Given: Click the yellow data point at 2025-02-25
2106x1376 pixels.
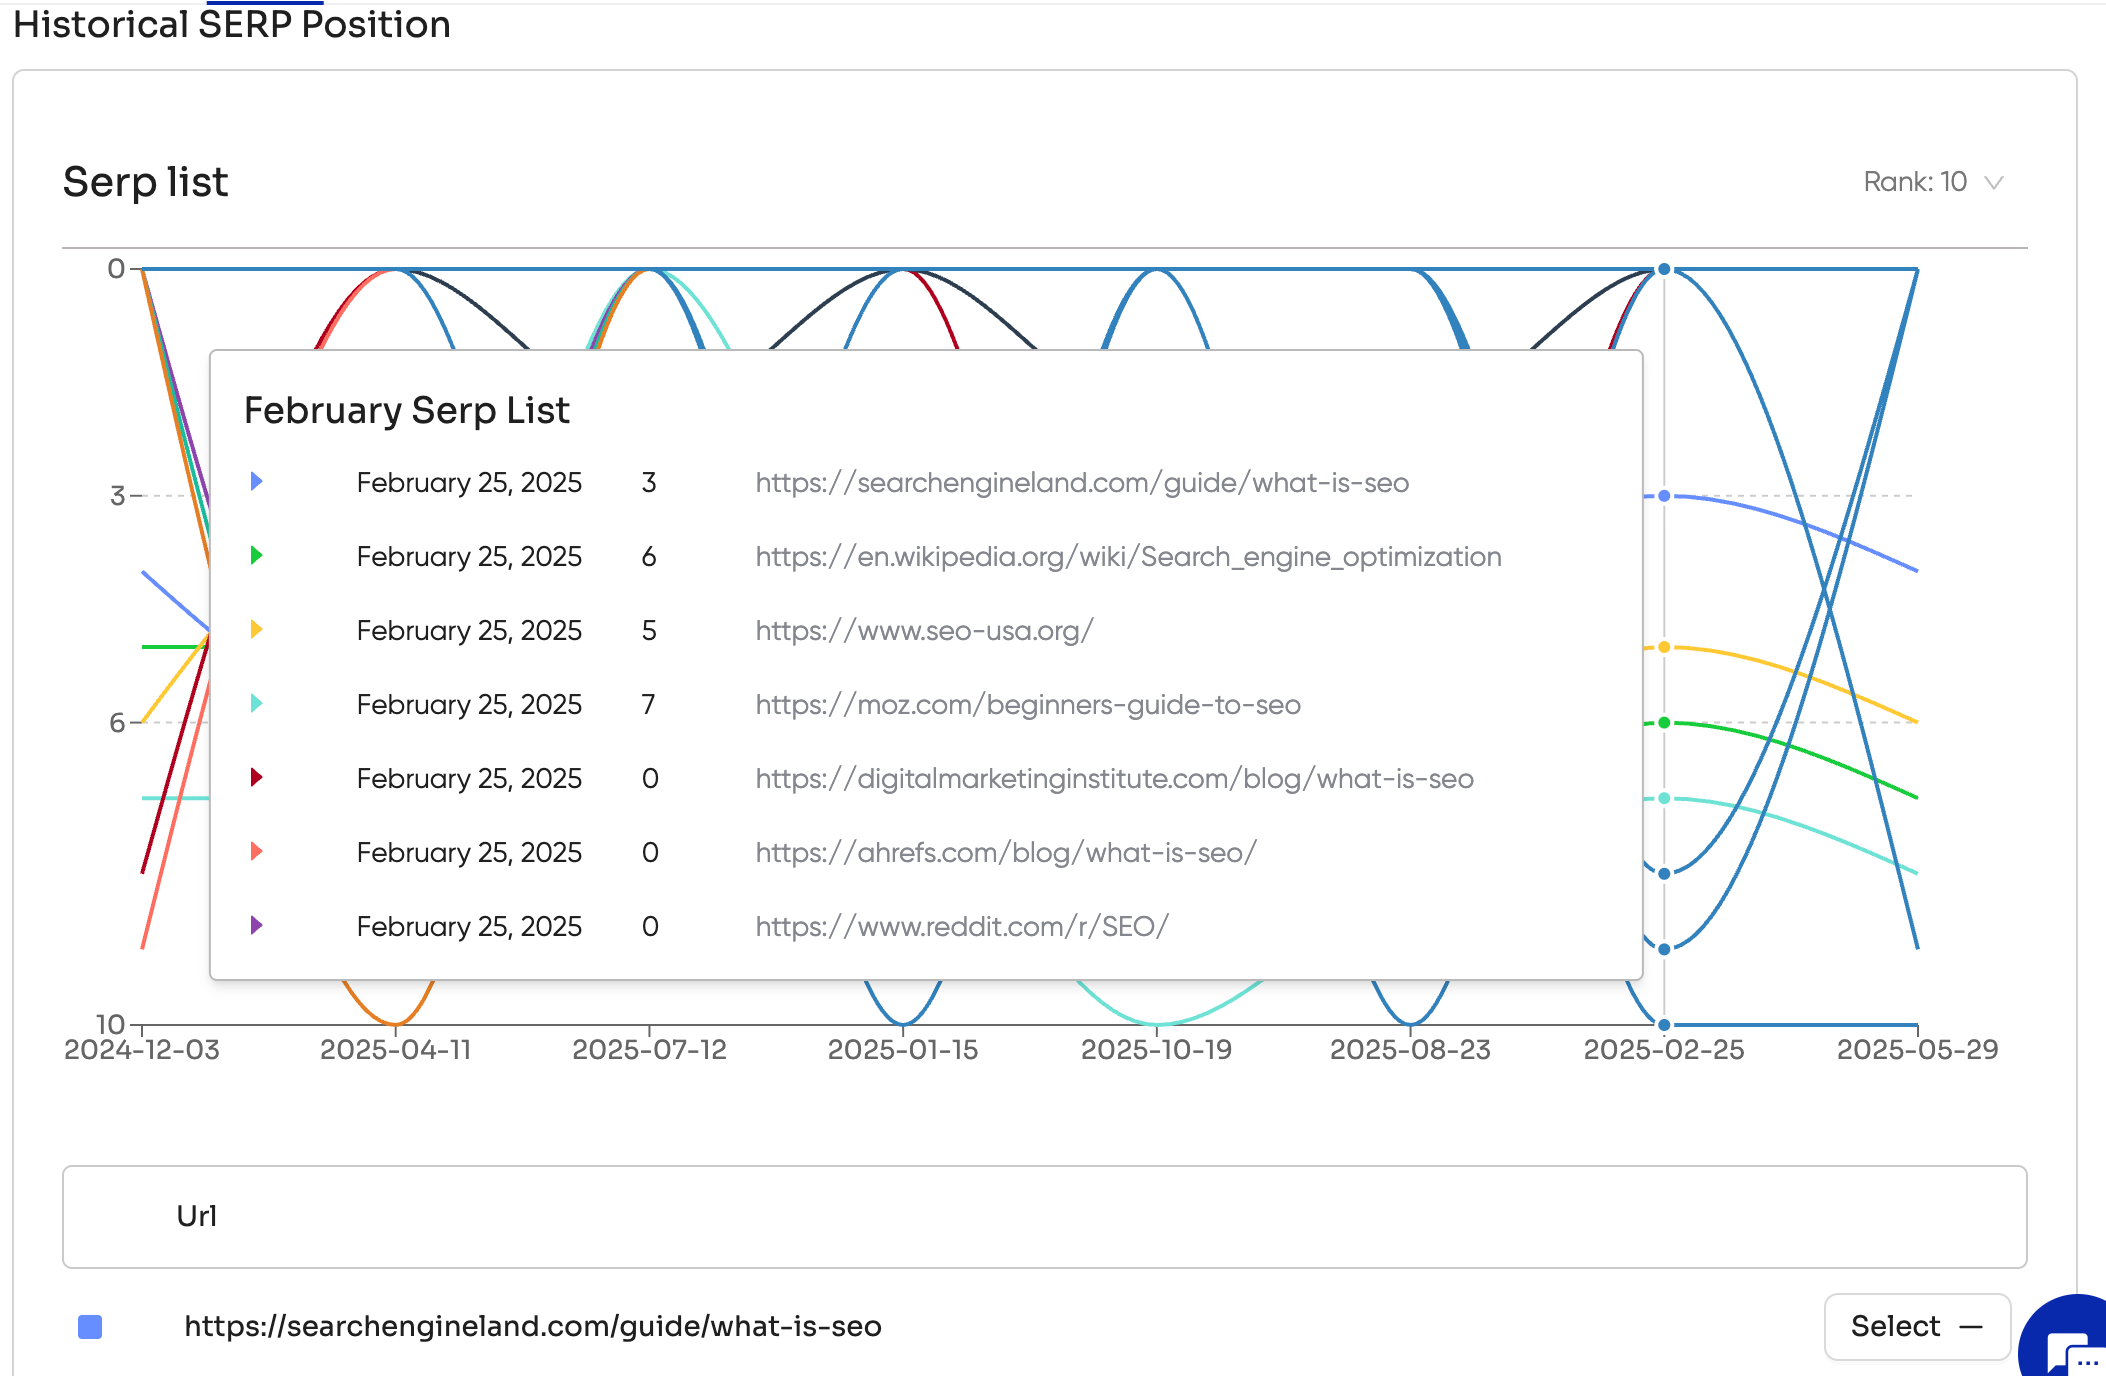Looking at the screenshot, I should coord(1664,647).
